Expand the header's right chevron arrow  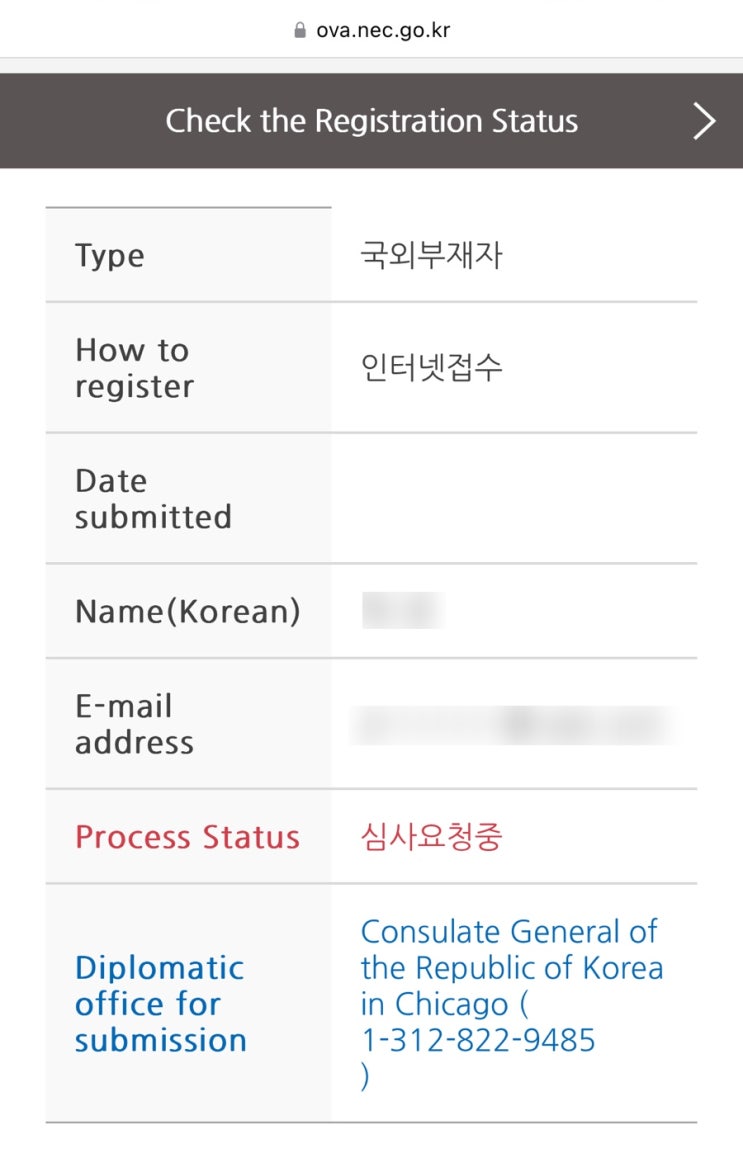(x=705, y=121)
